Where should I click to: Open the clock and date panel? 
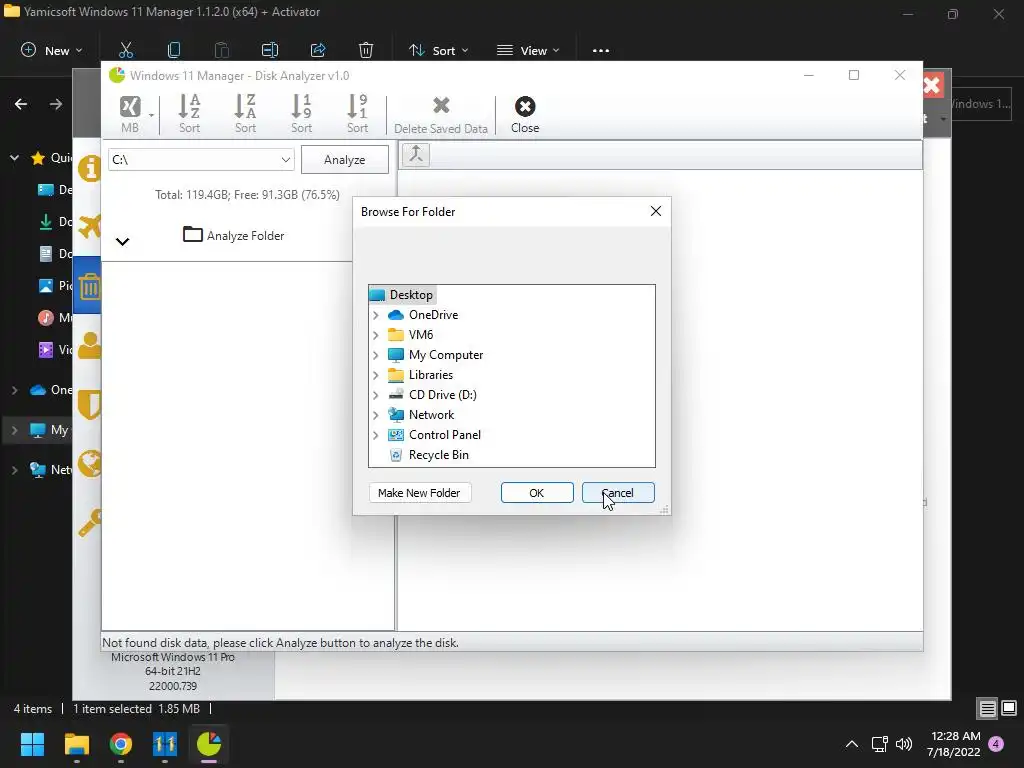click(953, 744)
